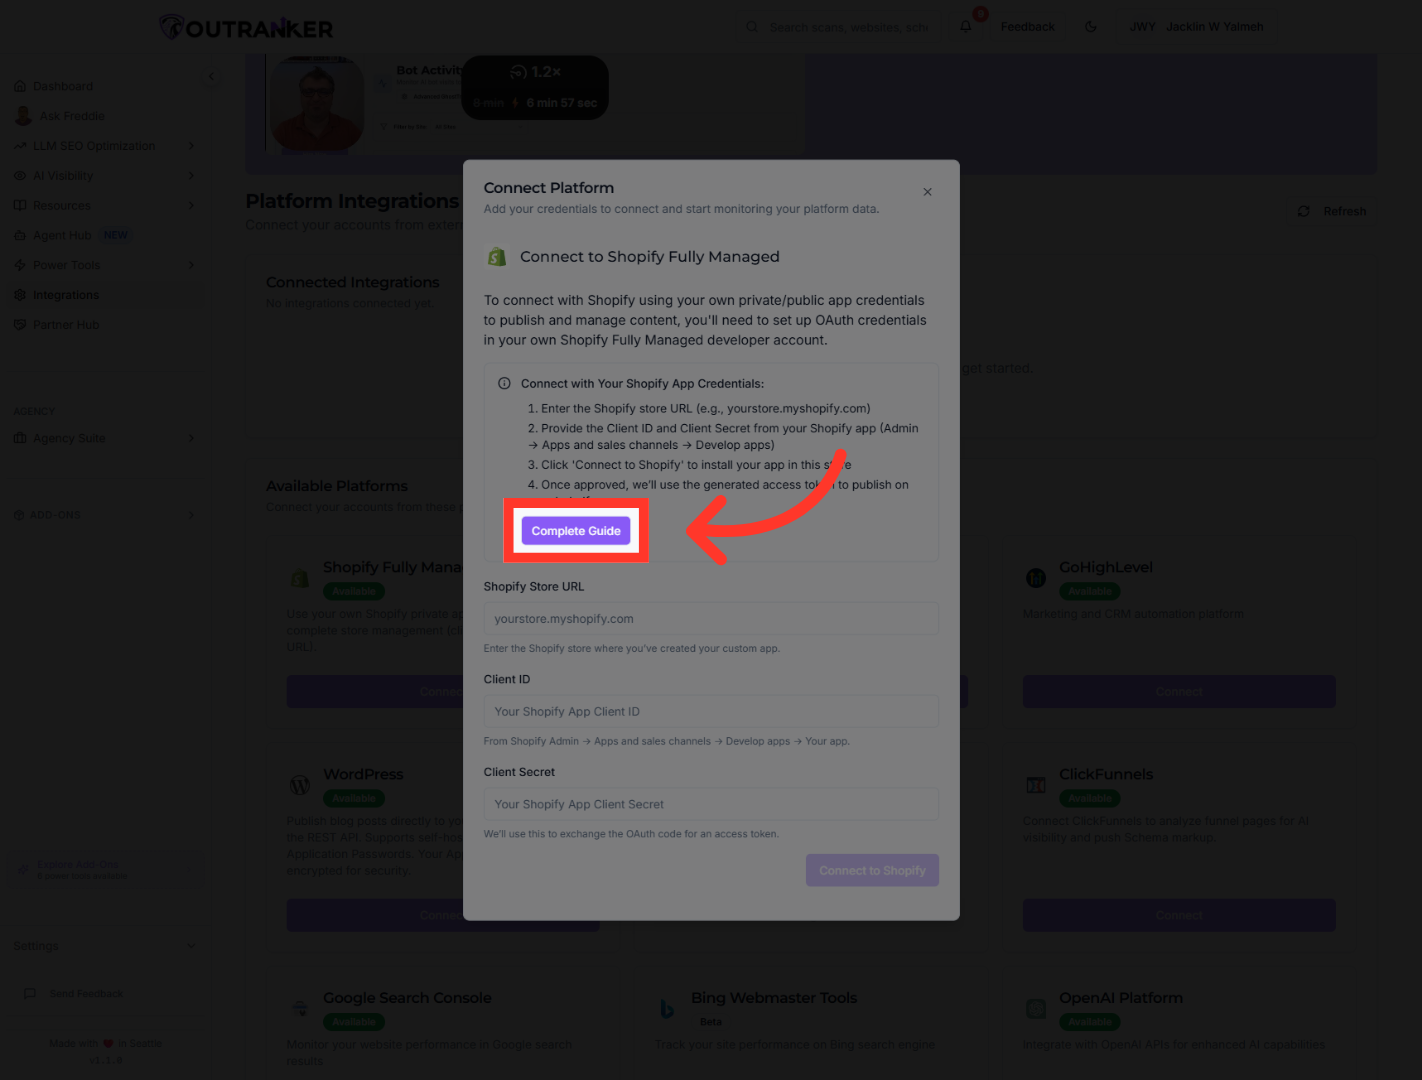Expand the AI Visibility submenu

191,176
